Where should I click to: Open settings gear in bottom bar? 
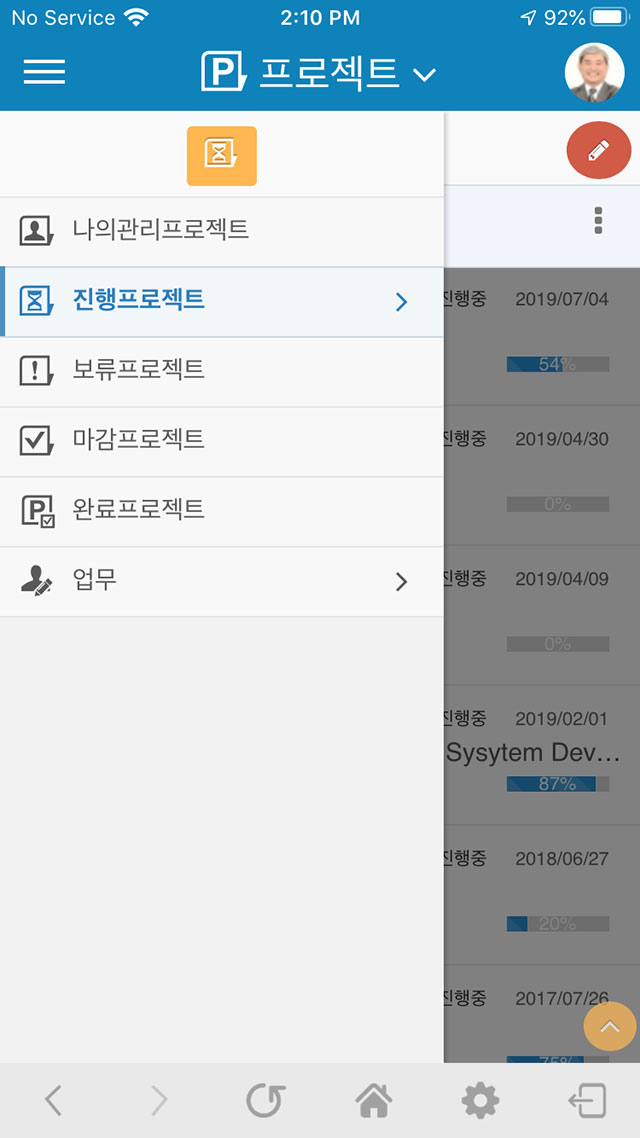coord(480,1101)
